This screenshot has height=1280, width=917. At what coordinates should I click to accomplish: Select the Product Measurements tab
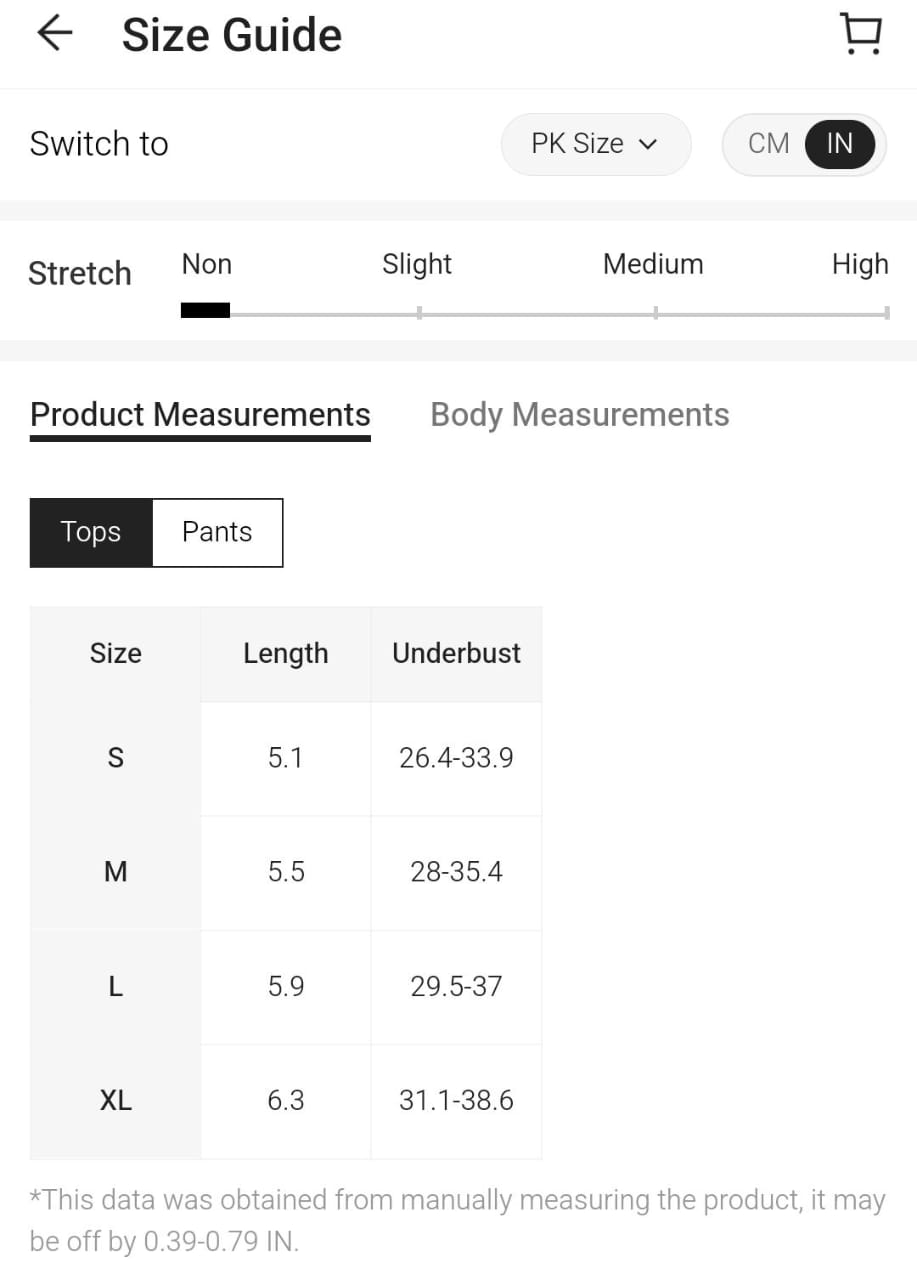[x=200, y=415]
